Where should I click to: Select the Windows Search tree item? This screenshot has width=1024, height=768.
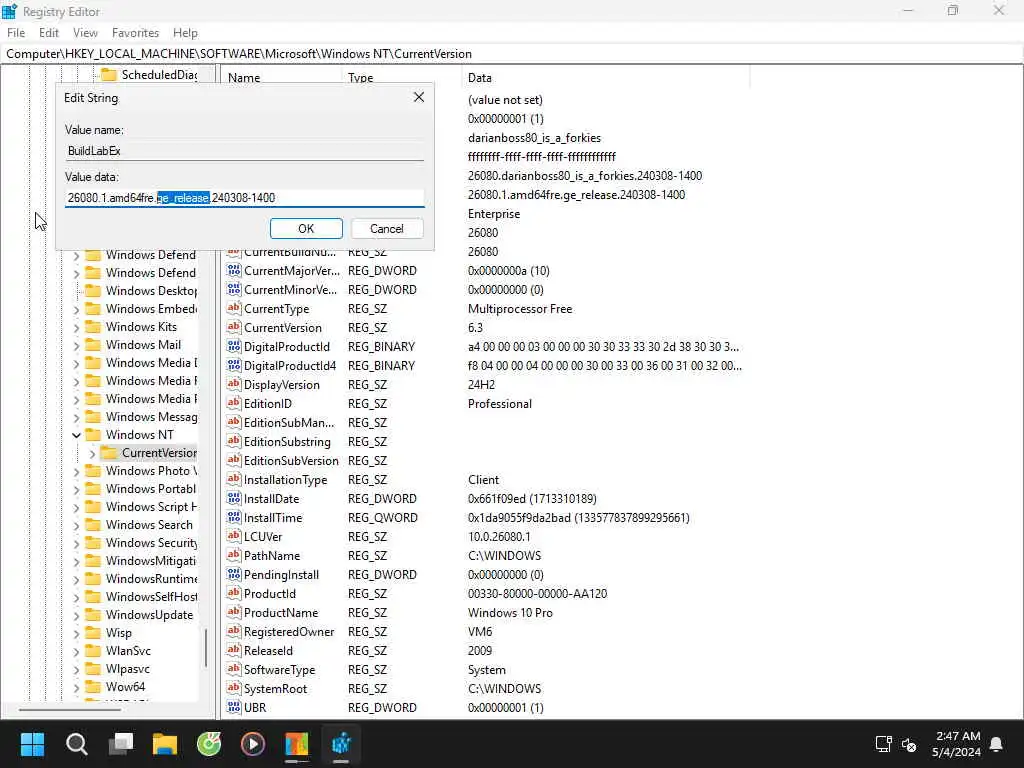(149, 525)
